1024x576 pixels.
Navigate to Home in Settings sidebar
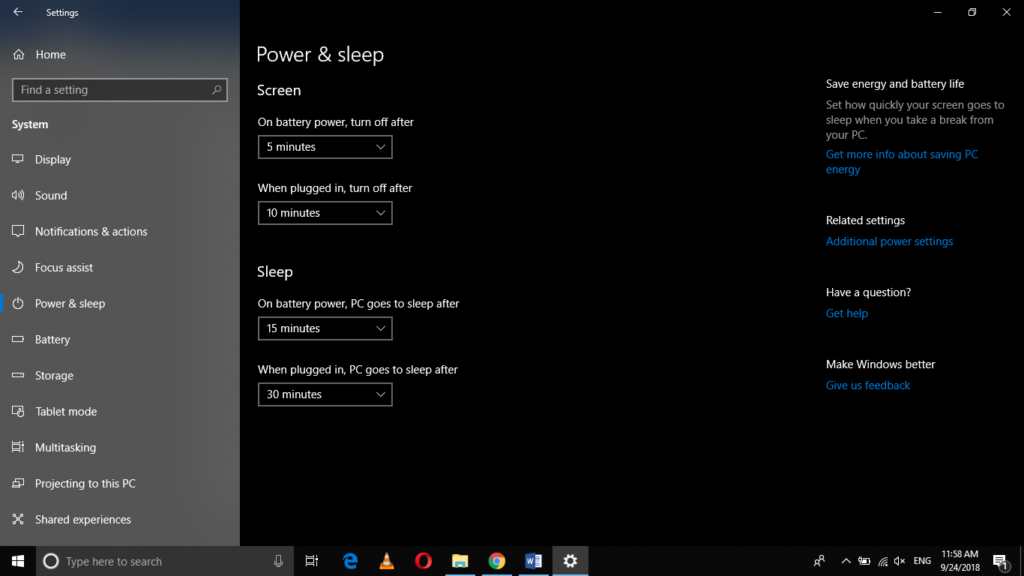point(48,54)
